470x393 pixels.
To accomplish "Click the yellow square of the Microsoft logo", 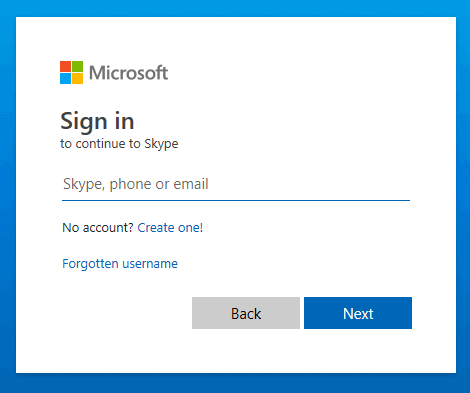I will 77,78.
